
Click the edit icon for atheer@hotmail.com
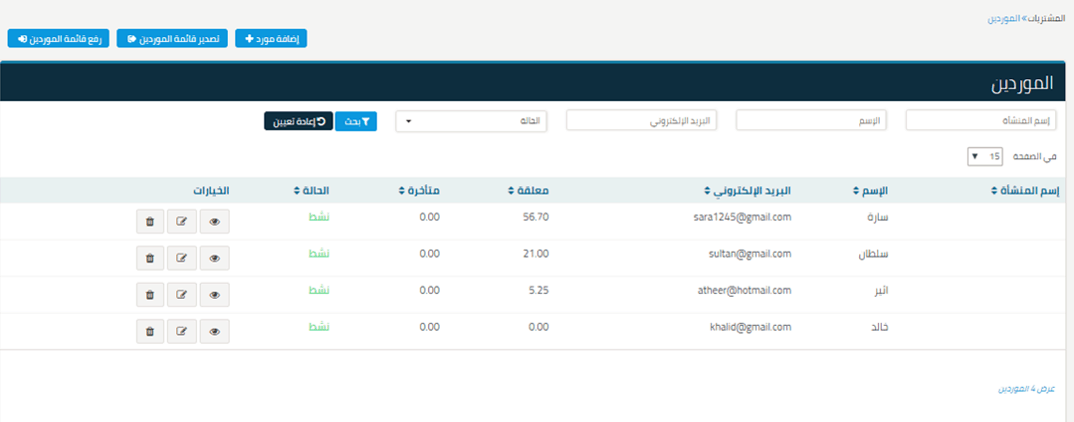182,294
